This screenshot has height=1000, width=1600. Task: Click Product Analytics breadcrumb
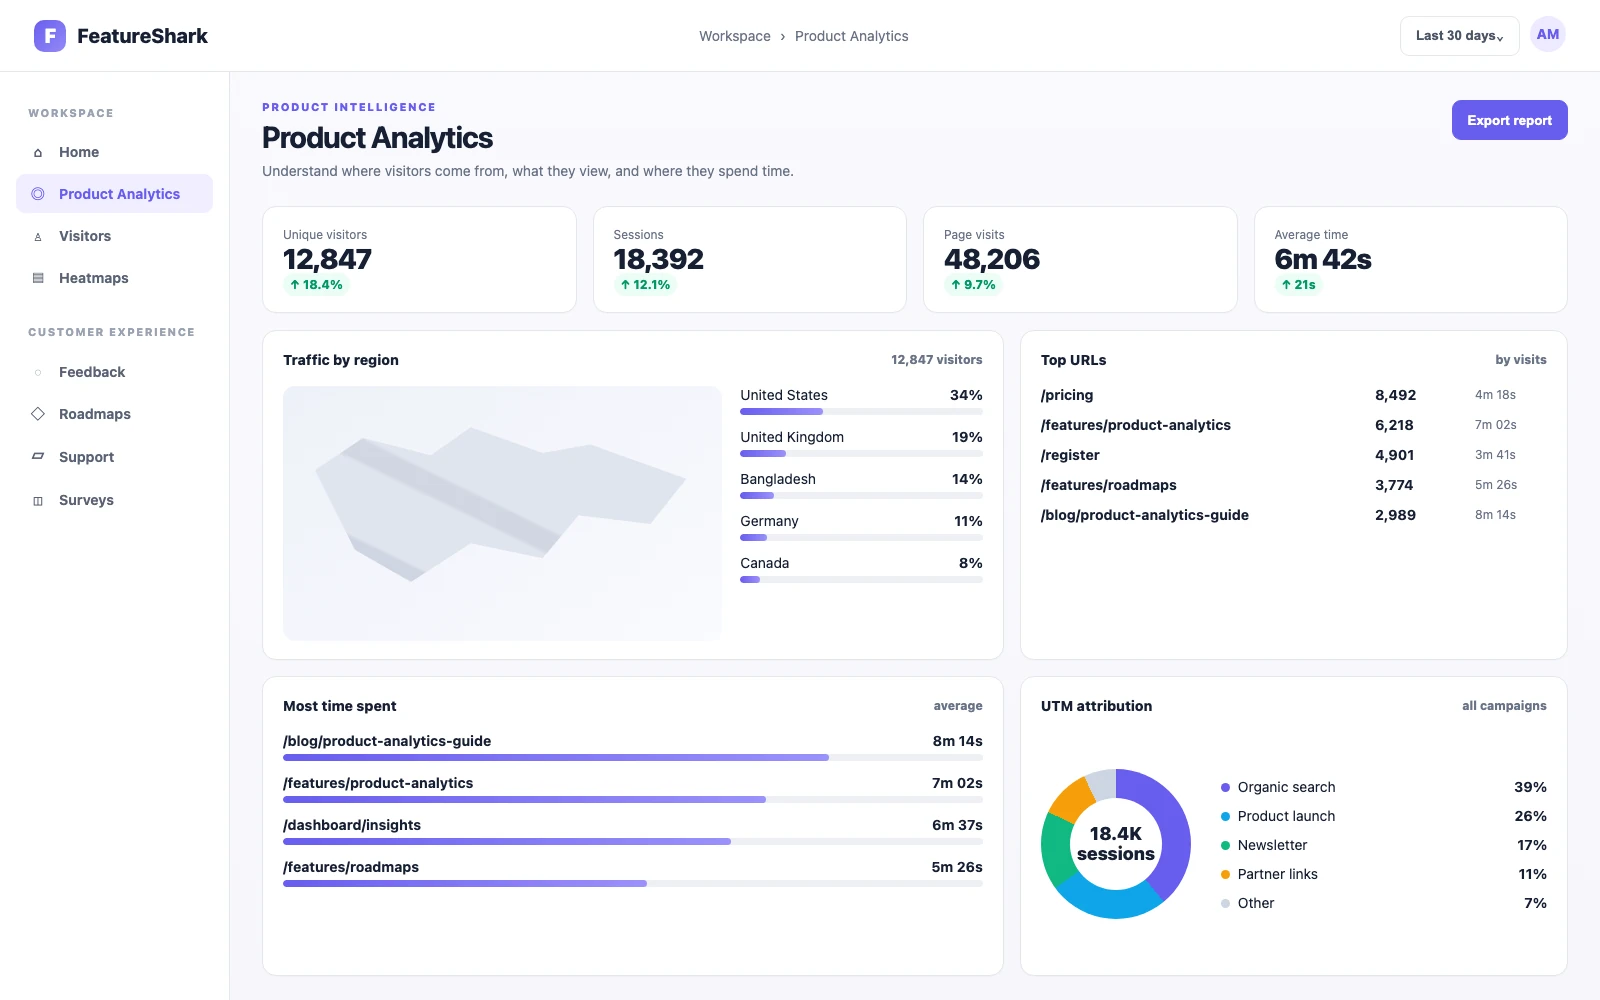(x=852, y=36)
